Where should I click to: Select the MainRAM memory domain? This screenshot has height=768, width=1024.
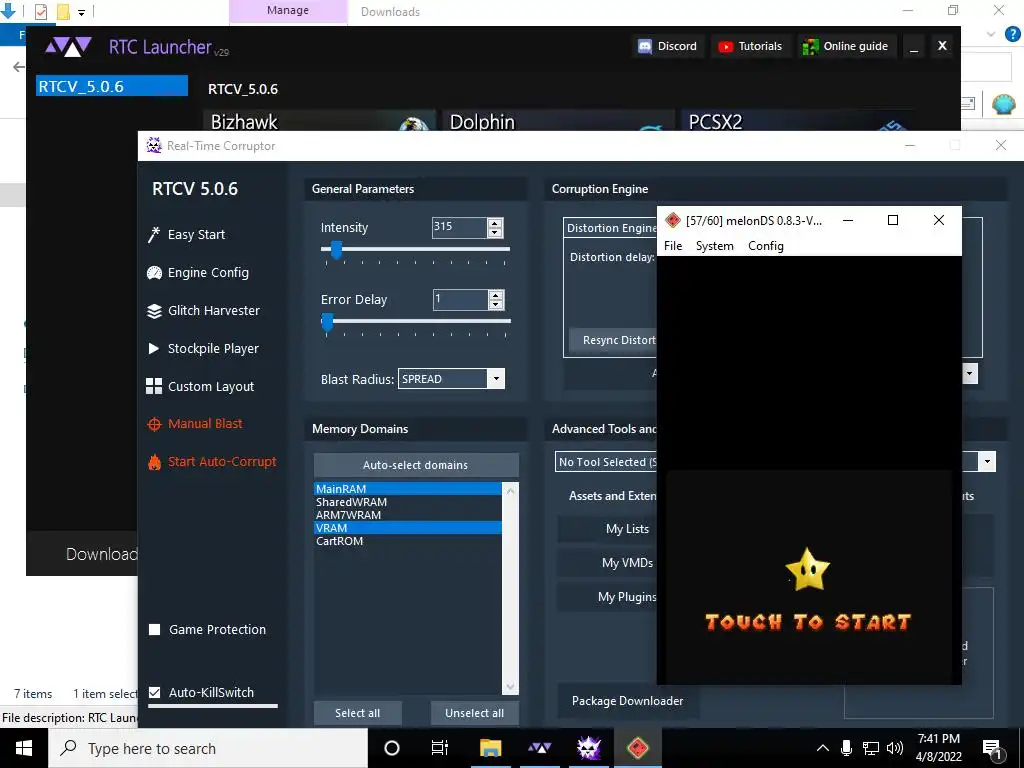pyautogui.click(x=408, y=489)
